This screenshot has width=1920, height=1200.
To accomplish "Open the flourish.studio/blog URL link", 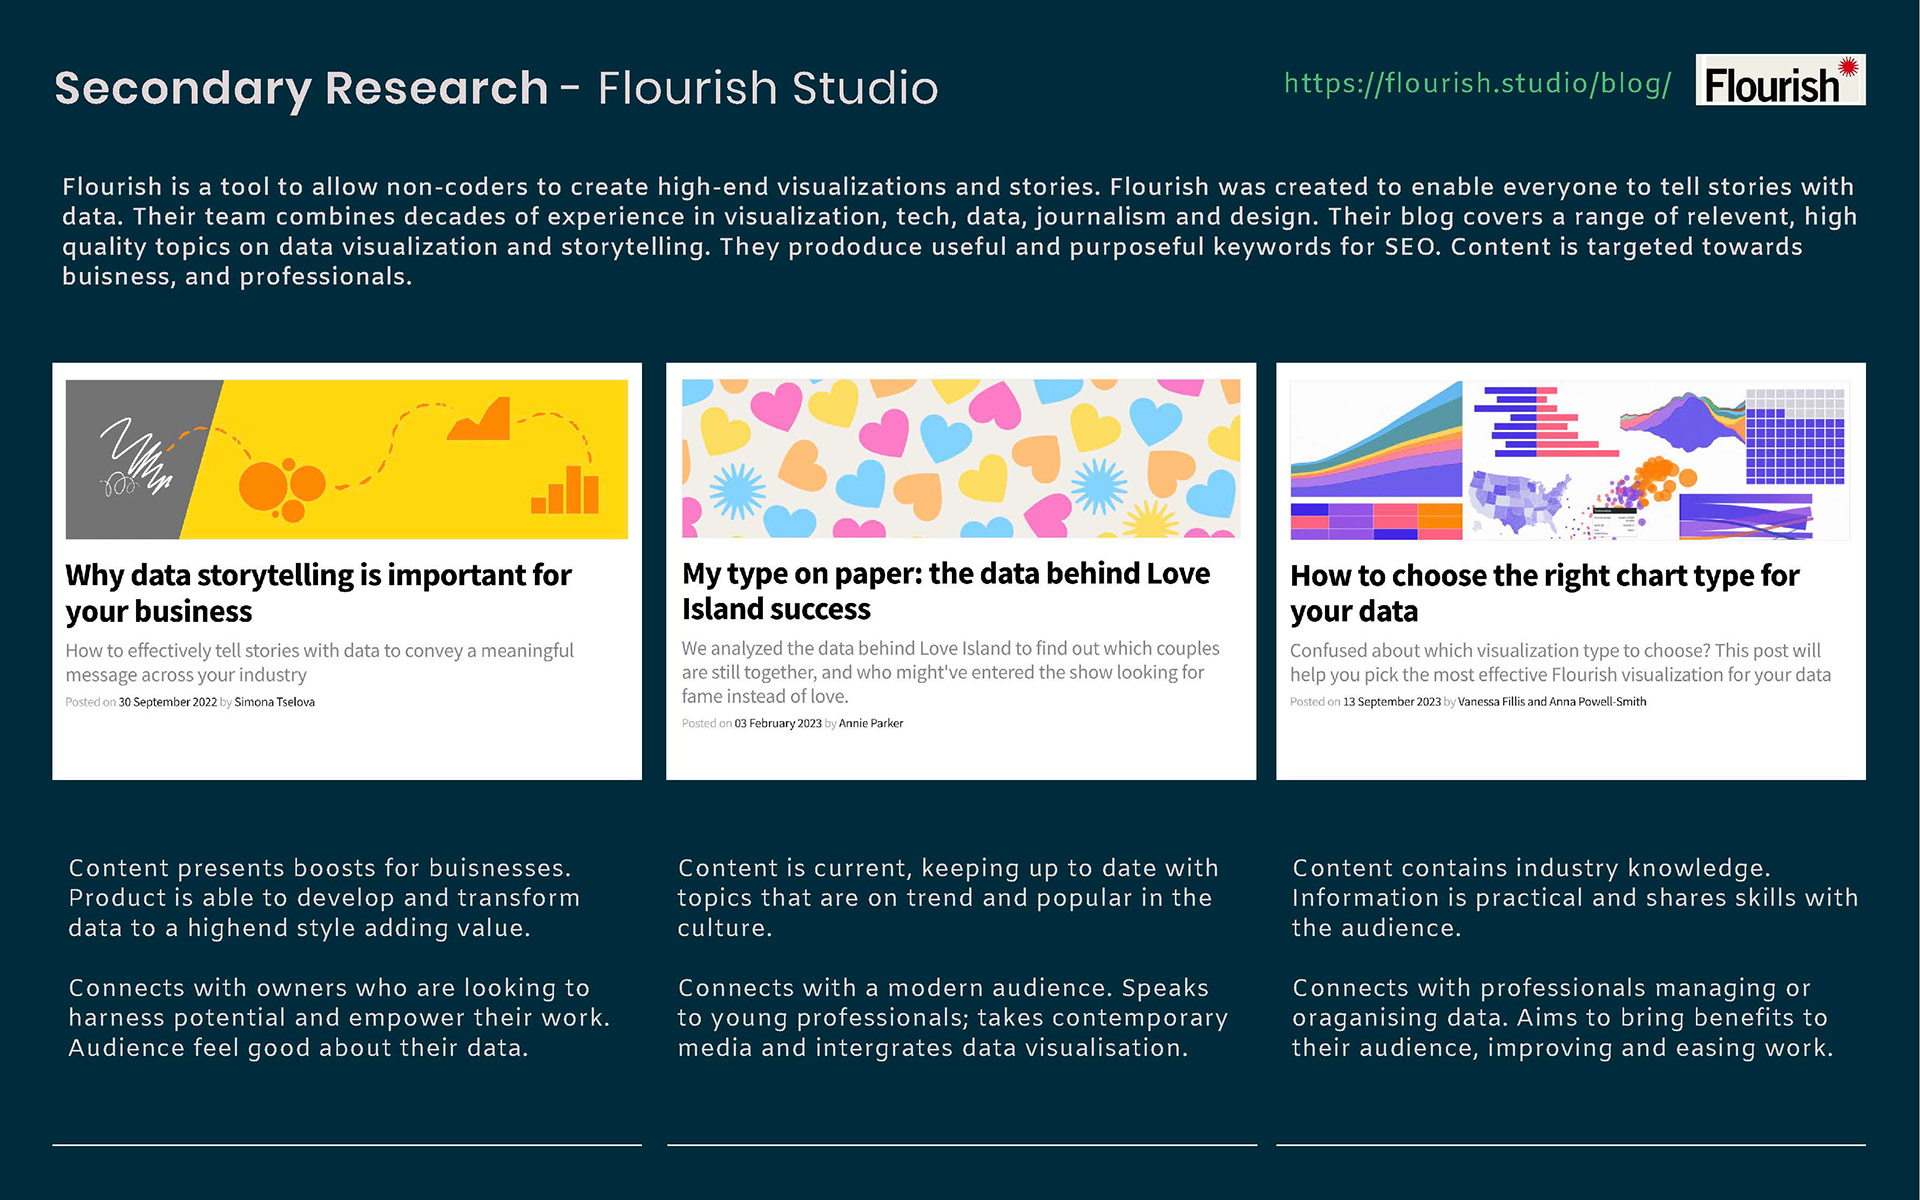I will 1476,83.
